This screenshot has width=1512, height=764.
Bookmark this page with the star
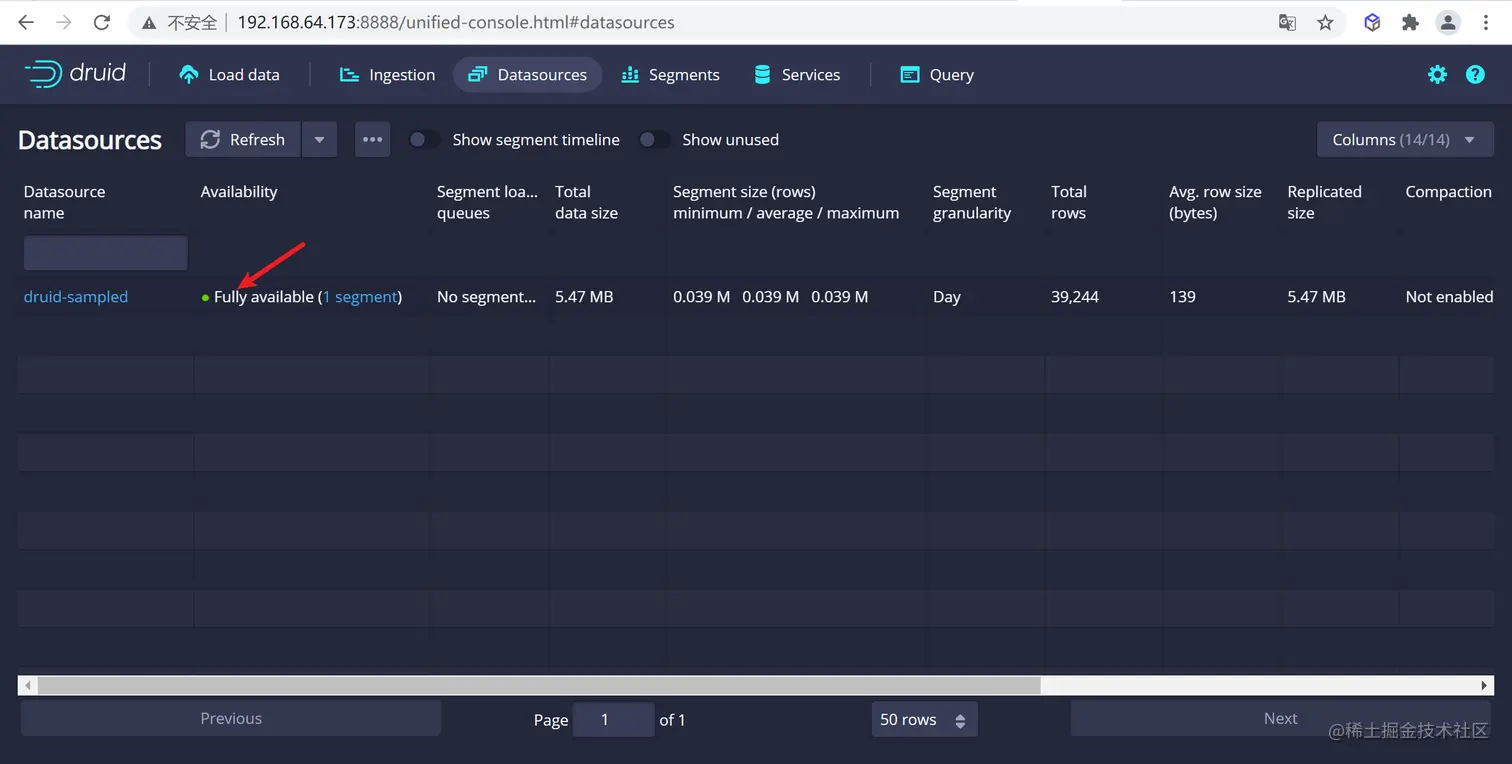pyautogui.click(x=1325, y=22)
